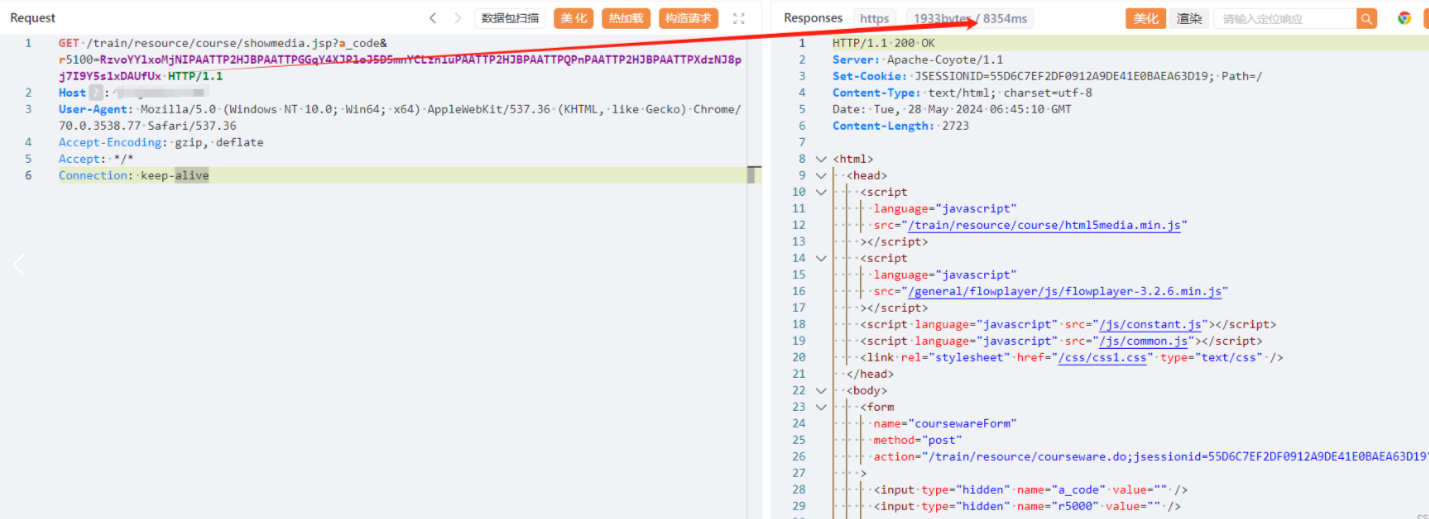Screen dimensions: 1429x519
Task: Open response in Chrome browser icon
Action: coord(1404,18)
